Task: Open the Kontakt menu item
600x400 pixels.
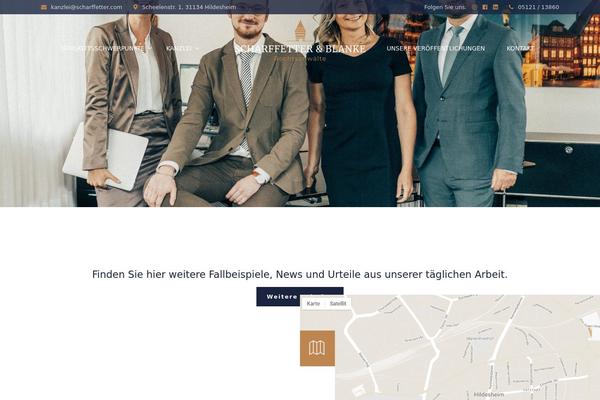Action: (520, 49)
